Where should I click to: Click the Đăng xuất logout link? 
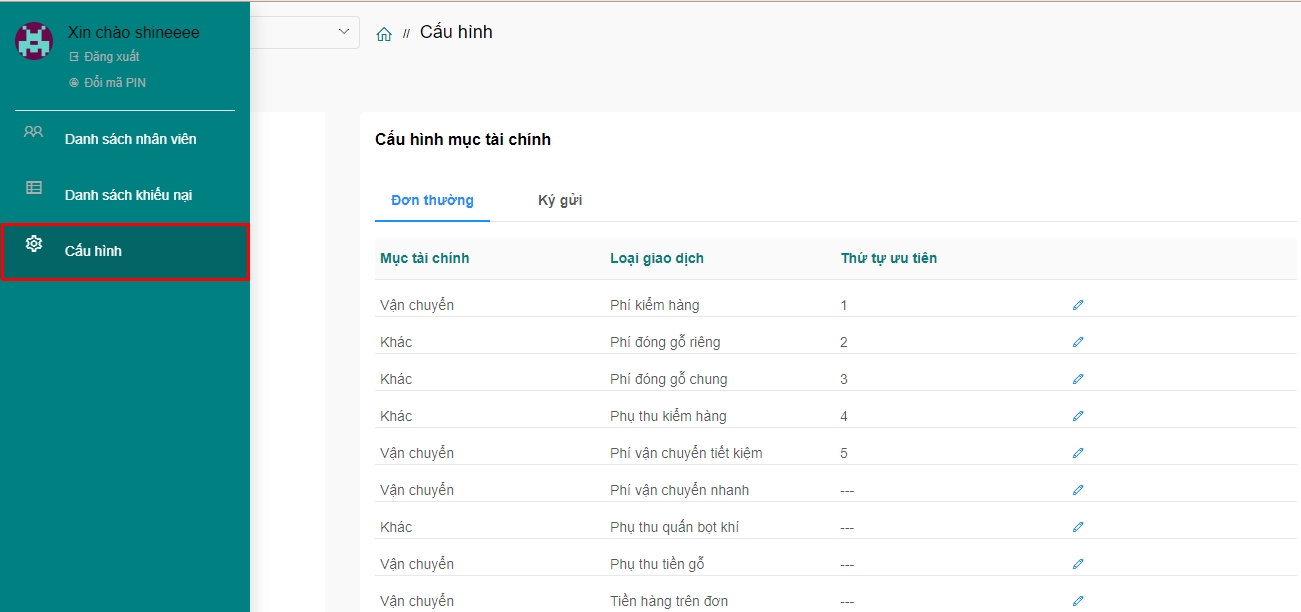(x=111, y=57)
